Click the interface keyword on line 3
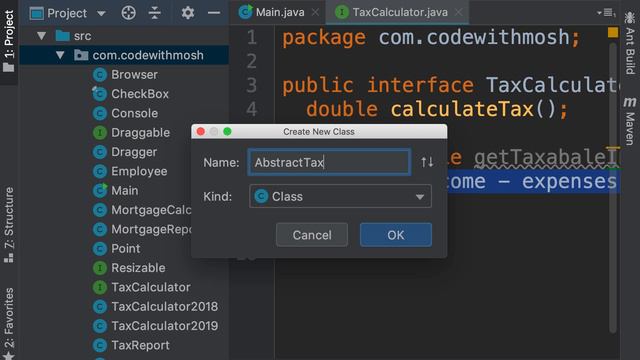 click(x=420, y=85)
